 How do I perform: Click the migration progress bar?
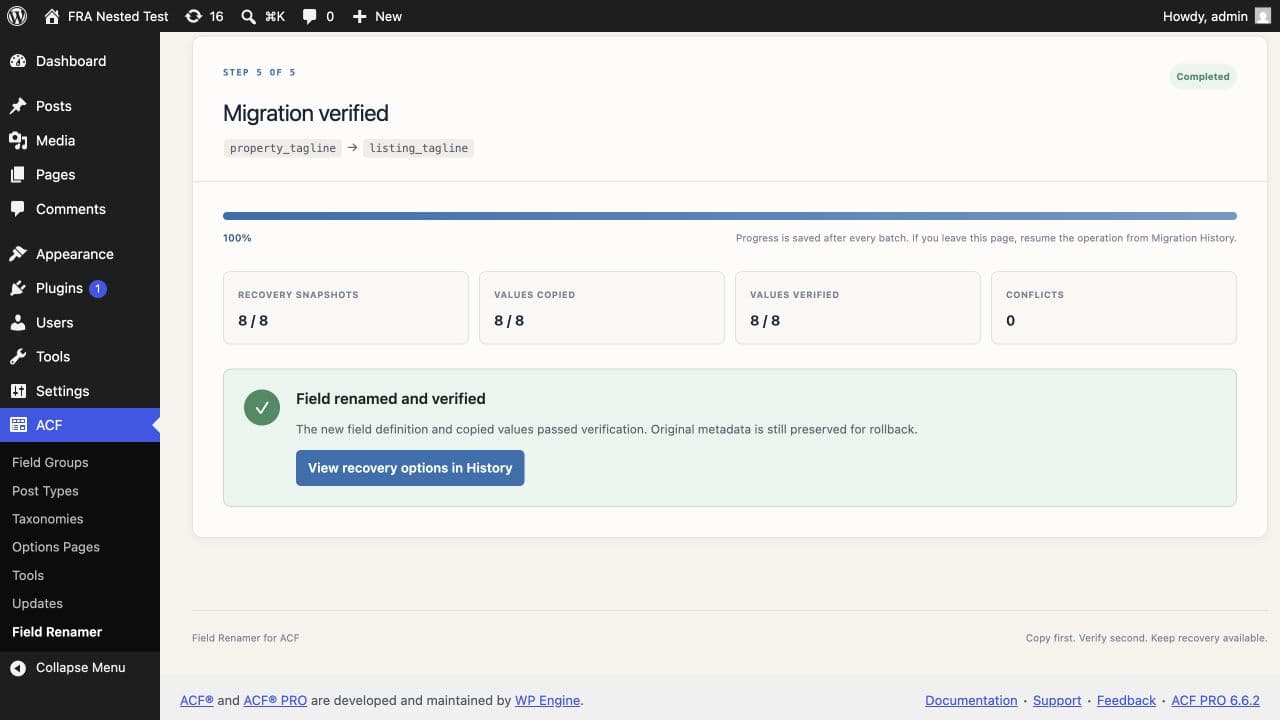[730, 216]
